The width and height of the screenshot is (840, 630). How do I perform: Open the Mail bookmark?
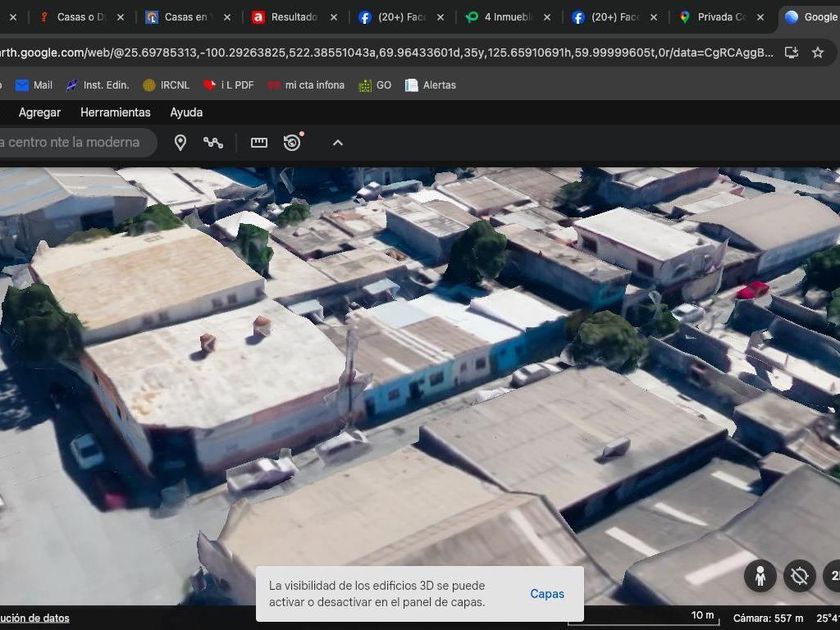tap(34, 85)
